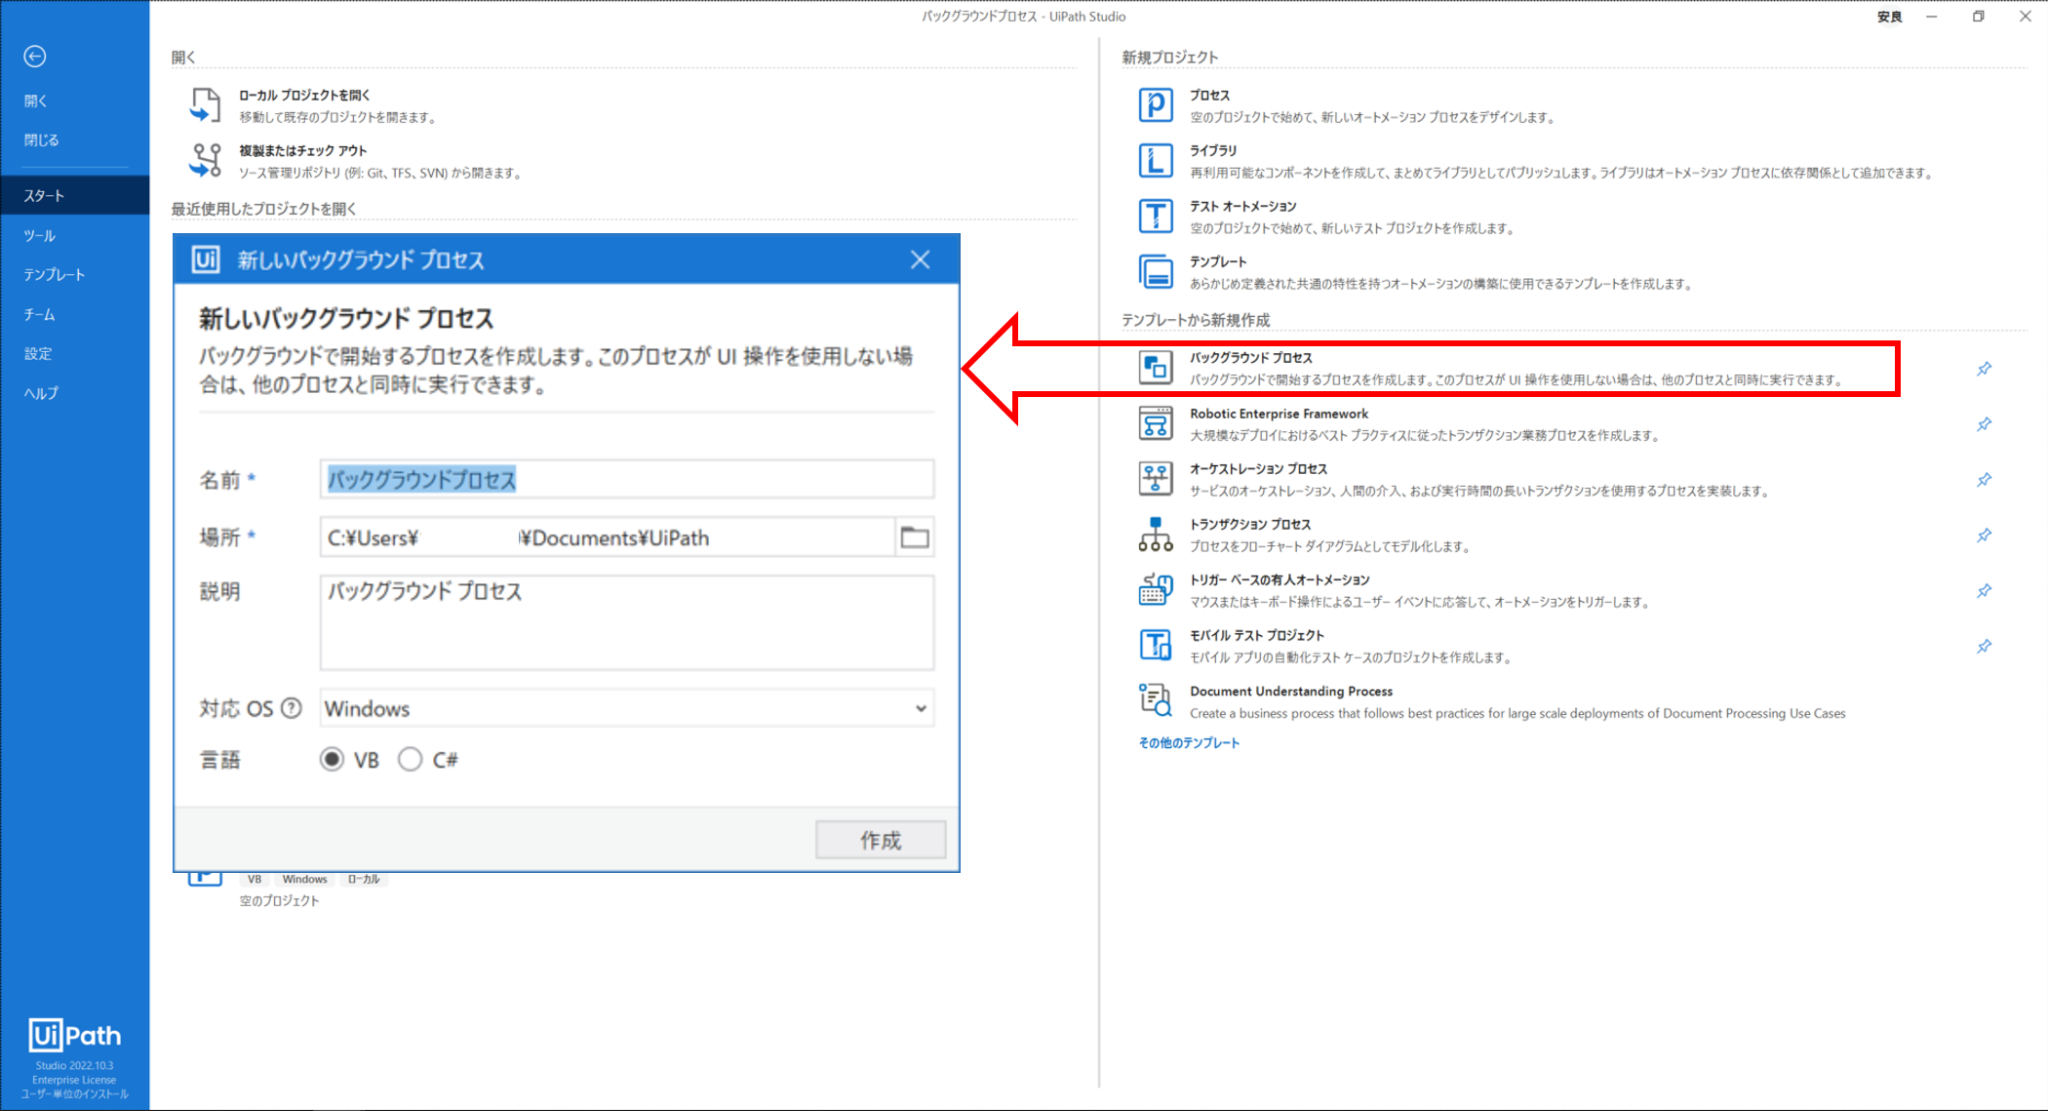Click Robotic Enterprise Framework title text
Screen dimensions: 2048x1111
pyautogui.click(x=1279, y=413)
